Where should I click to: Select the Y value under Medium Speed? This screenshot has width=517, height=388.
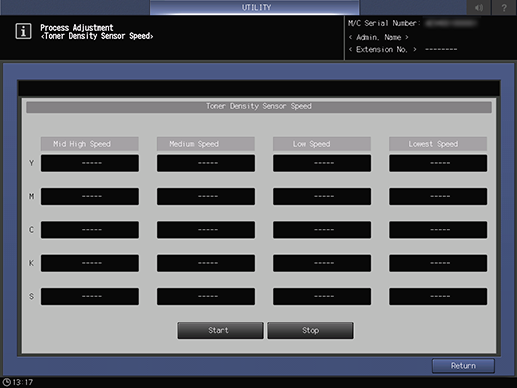206,163
